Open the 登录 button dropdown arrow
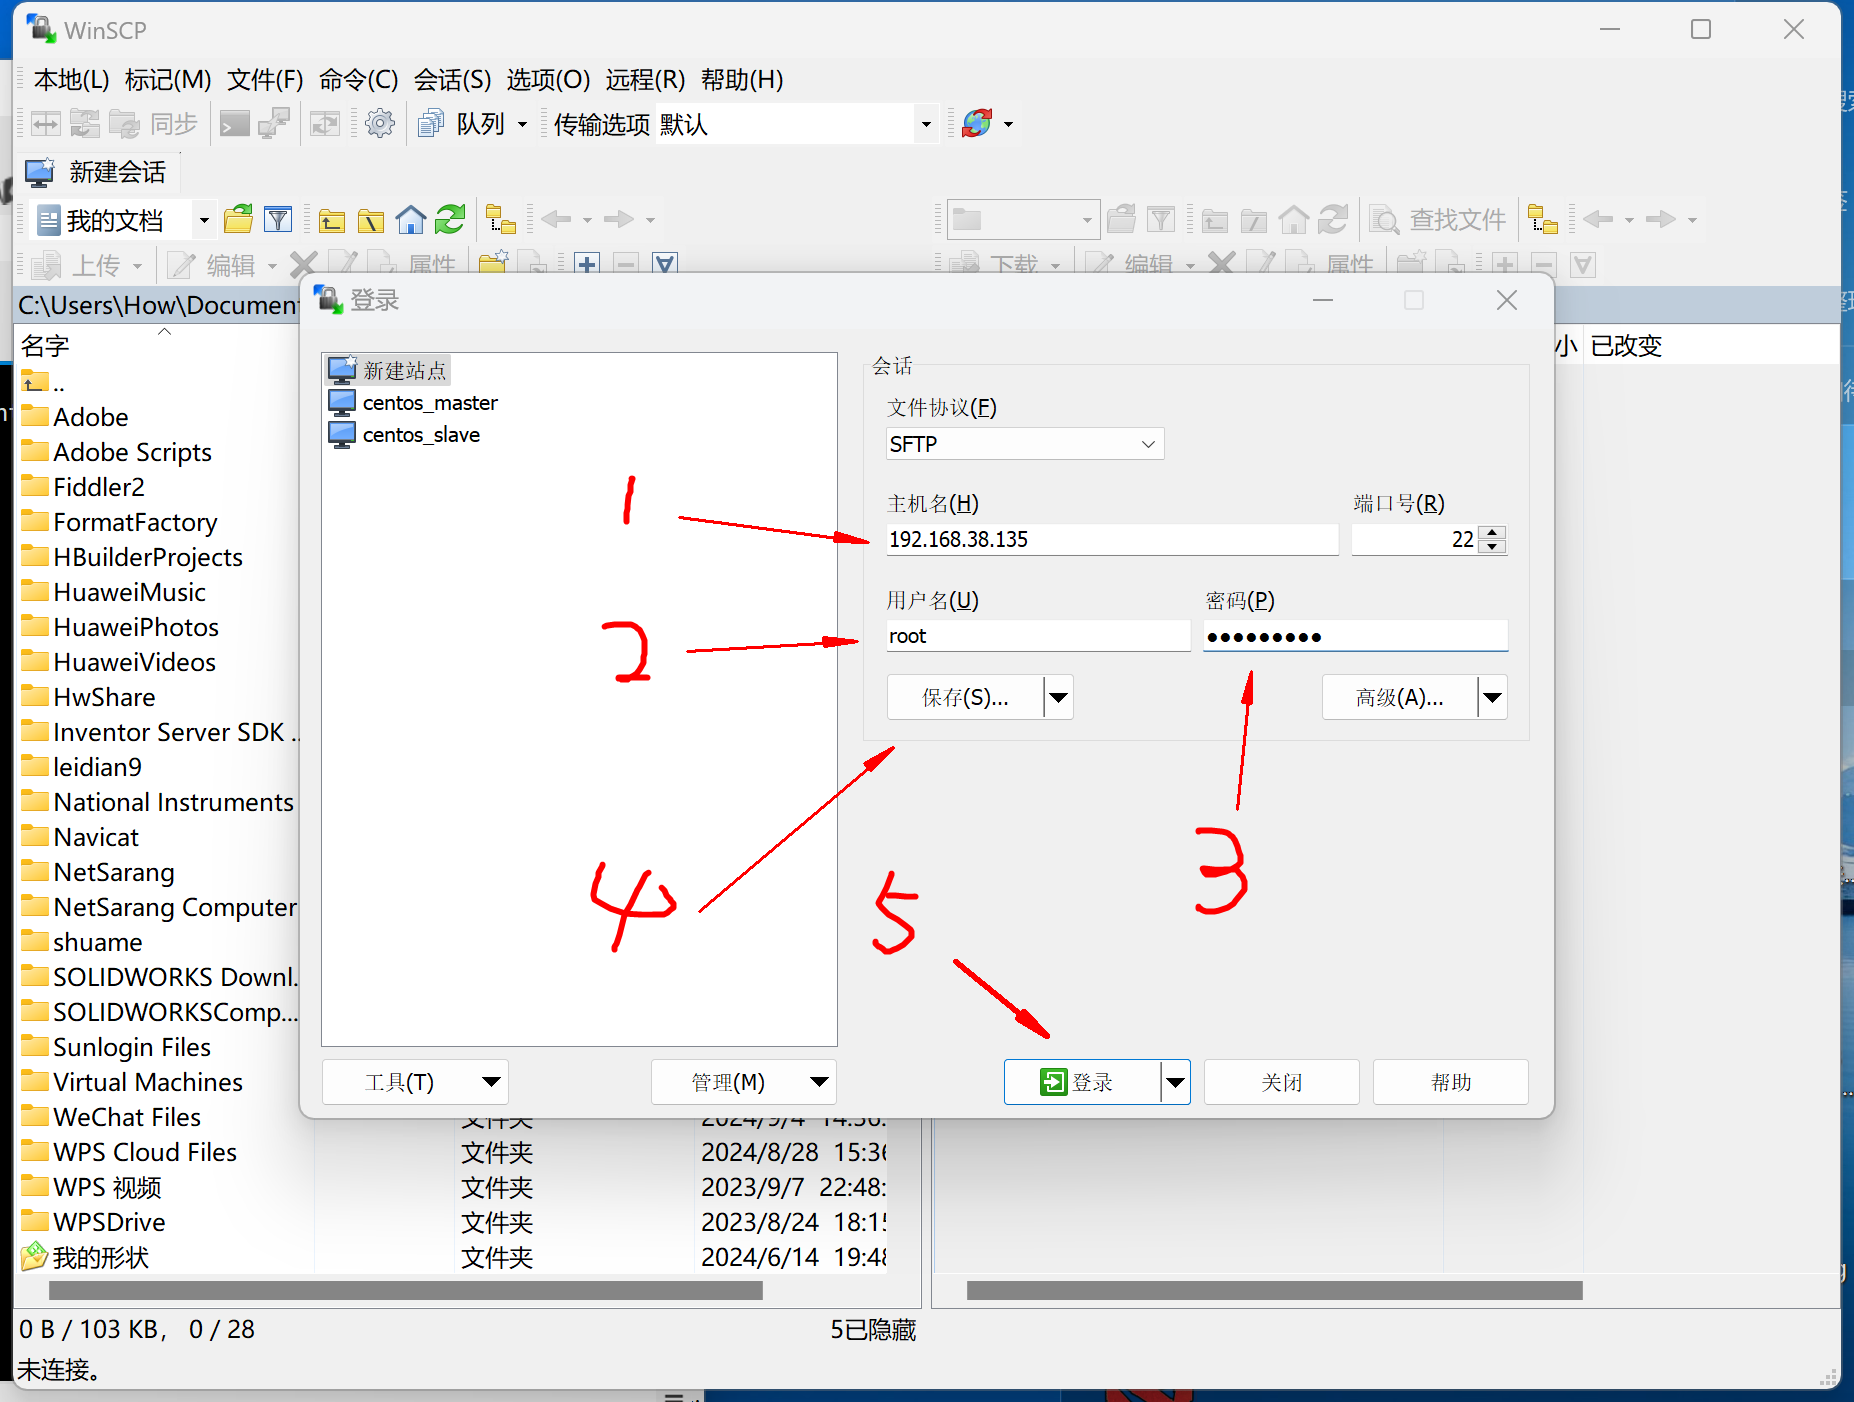The width and height of the screenshot is (1854, 1402). (1176, 1082)
